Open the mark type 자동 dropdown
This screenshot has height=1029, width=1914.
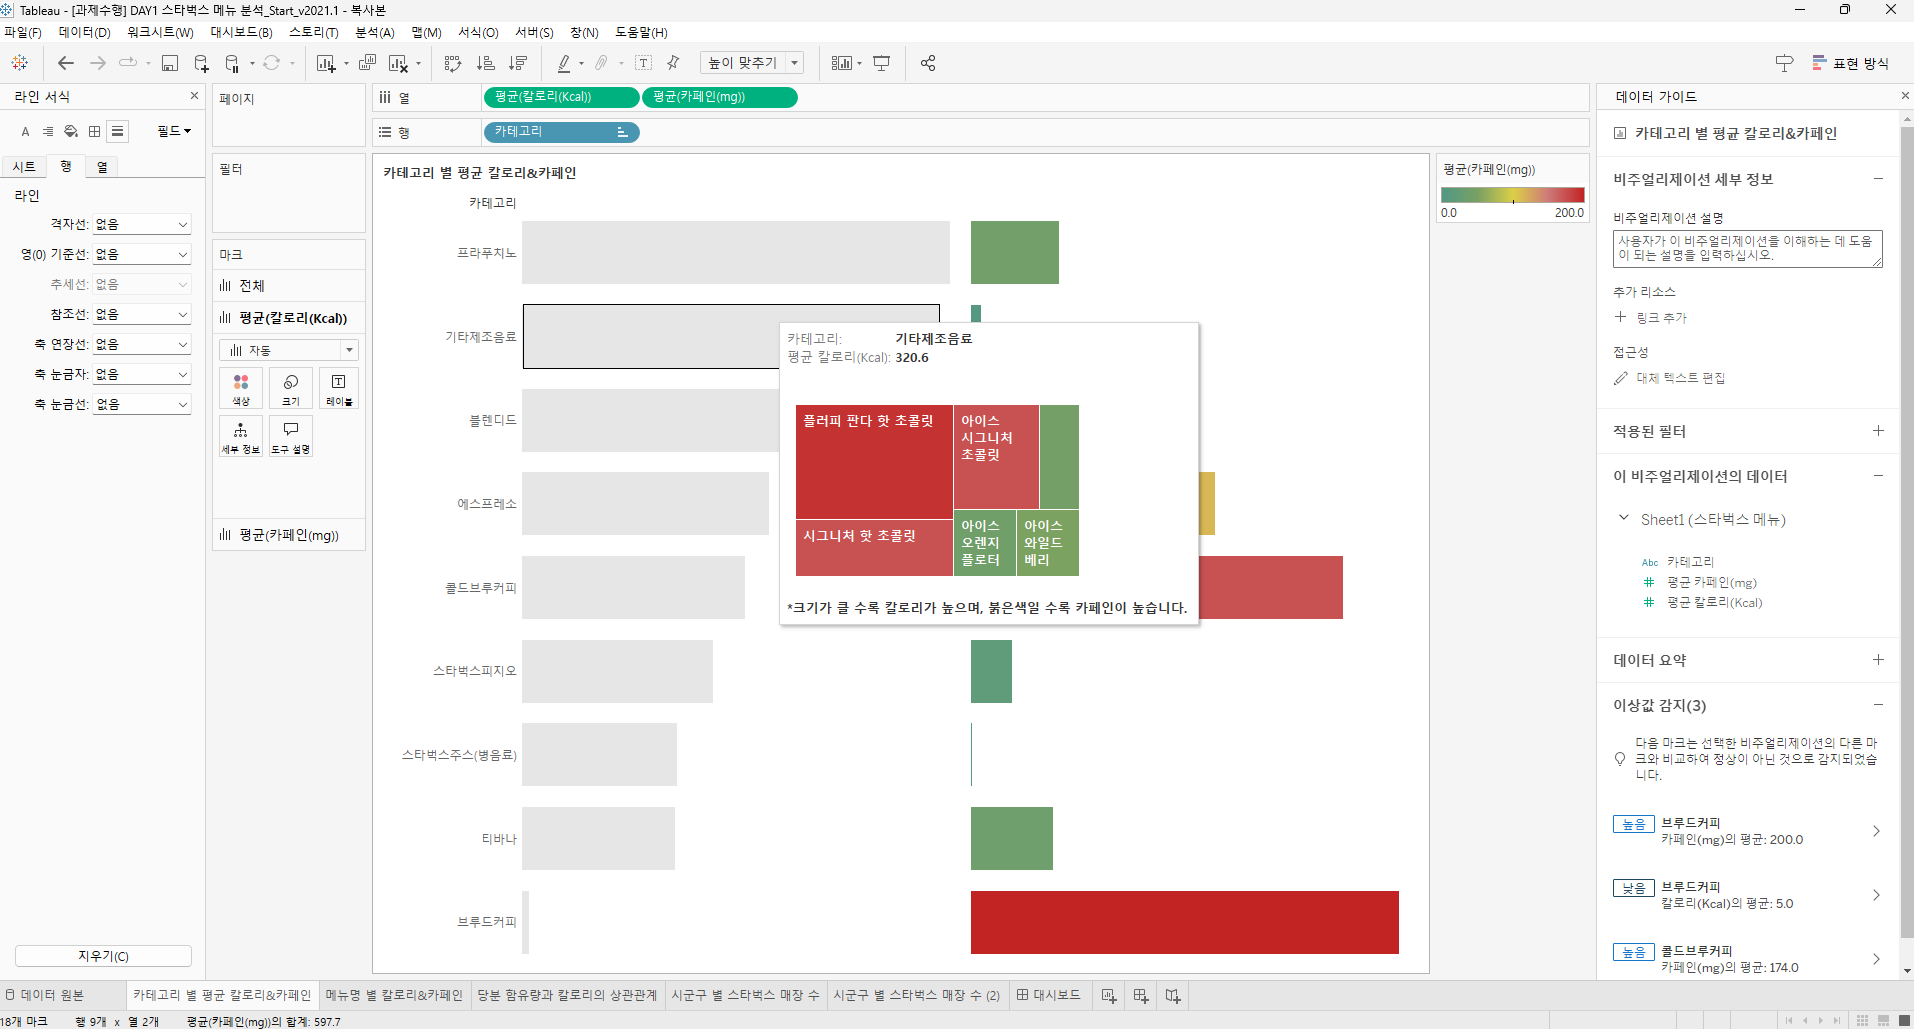[289, 350]
